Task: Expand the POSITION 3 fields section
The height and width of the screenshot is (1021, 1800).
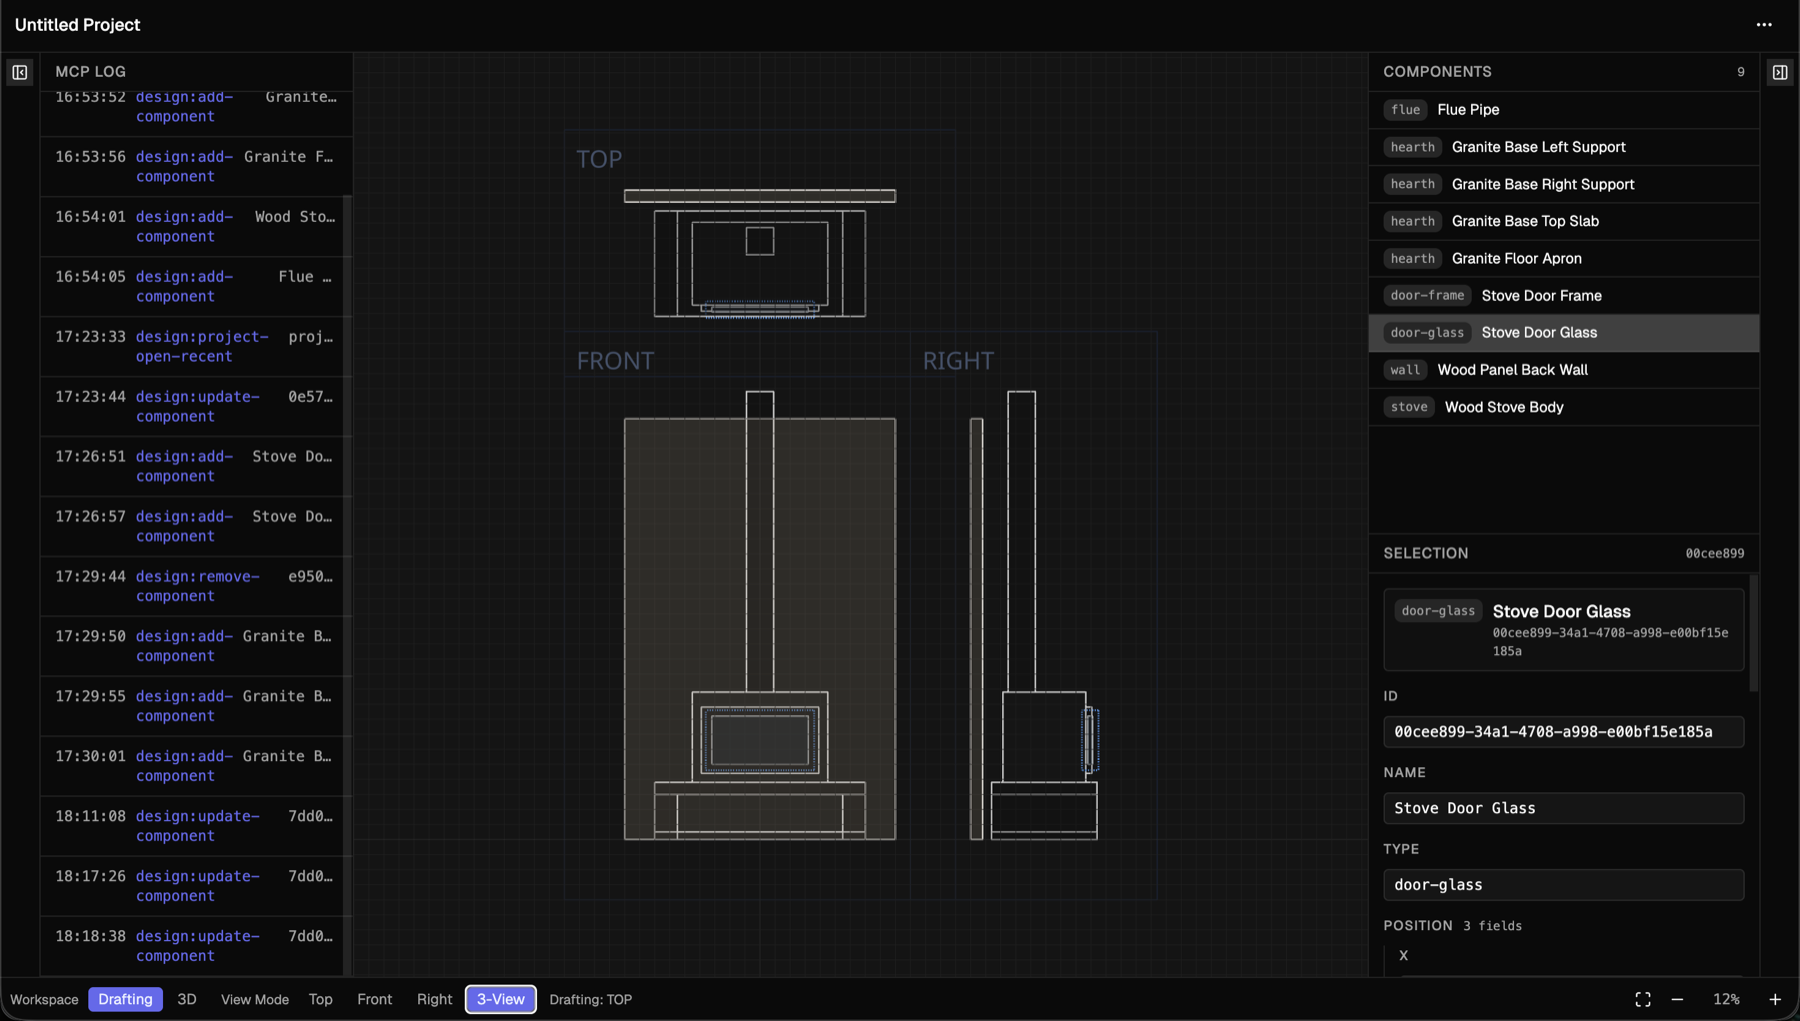Action: pos(1452,925)
